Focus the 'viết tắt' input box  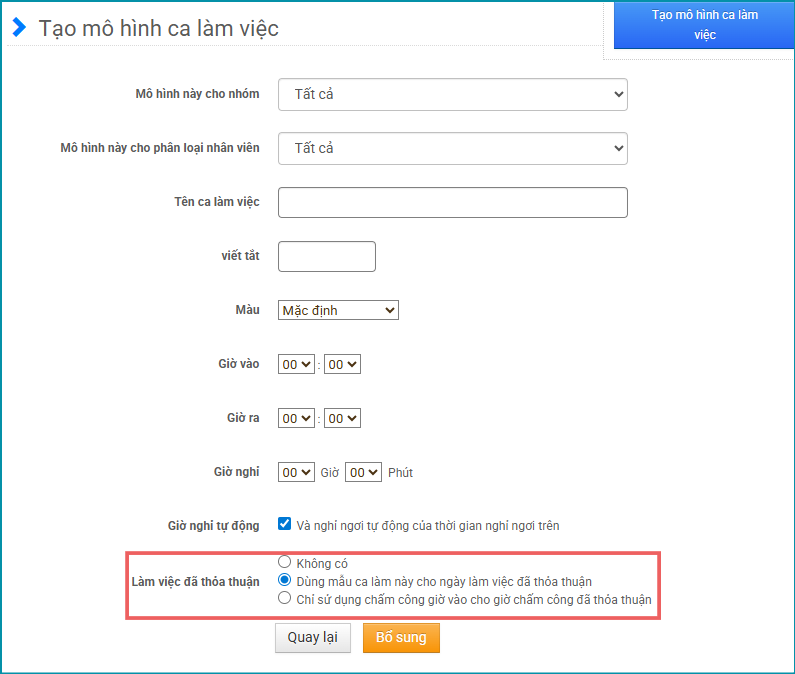pos(326,256)
